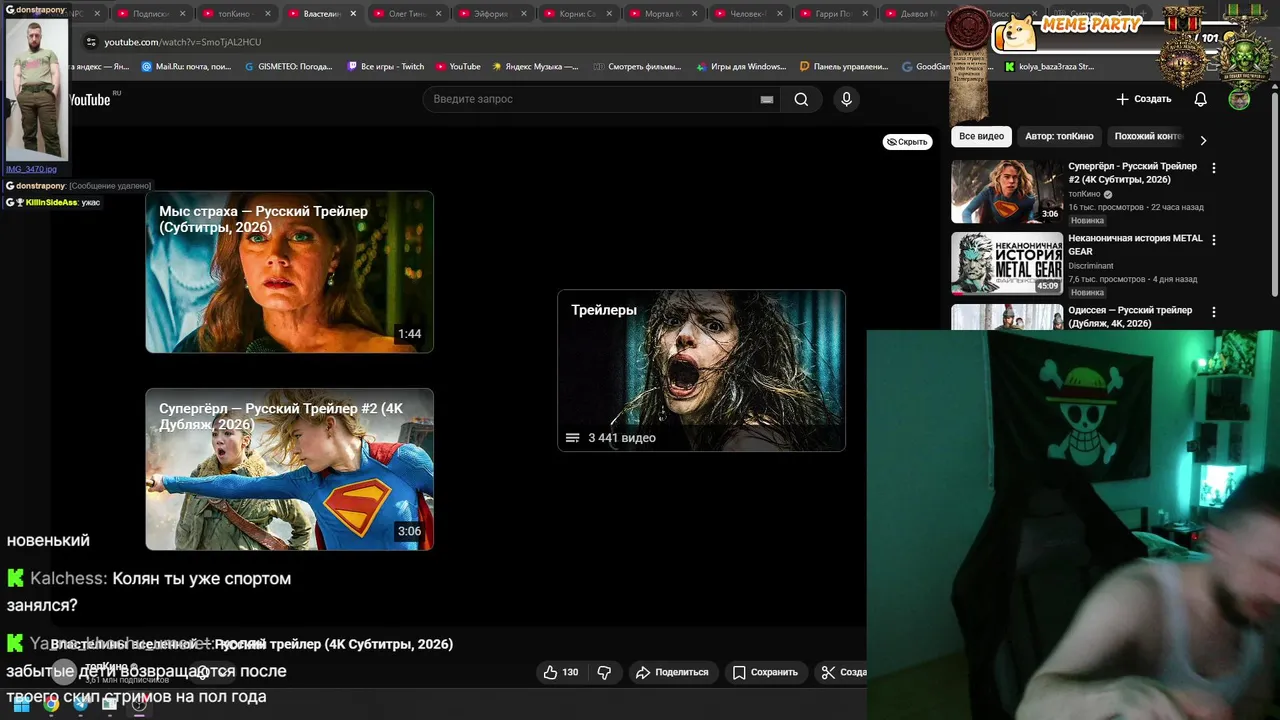Open options menu for METAL GEAR sidebar video
Image resolution: width=1280 pixels, height=720 pixels.
pos(1214,240)
